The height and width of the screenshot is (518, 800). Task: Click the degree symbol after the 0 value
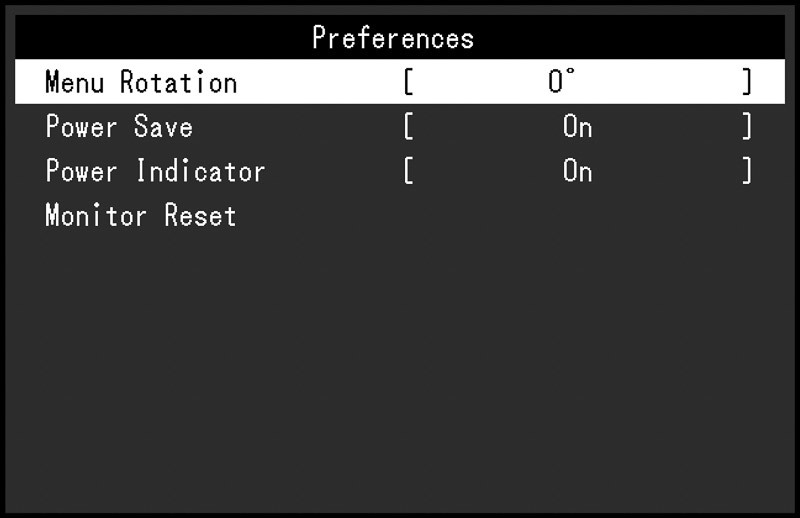click(570, 72)
